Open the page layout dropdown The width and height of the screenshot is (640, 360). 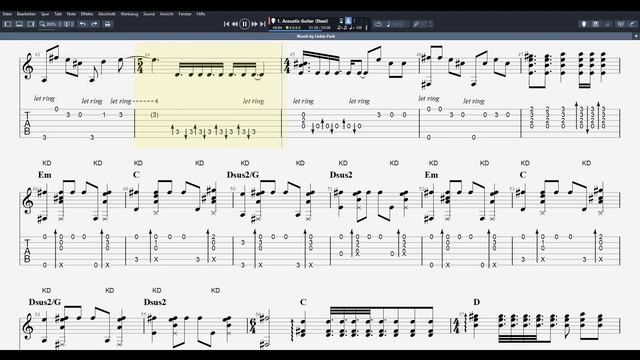[69, 24]
